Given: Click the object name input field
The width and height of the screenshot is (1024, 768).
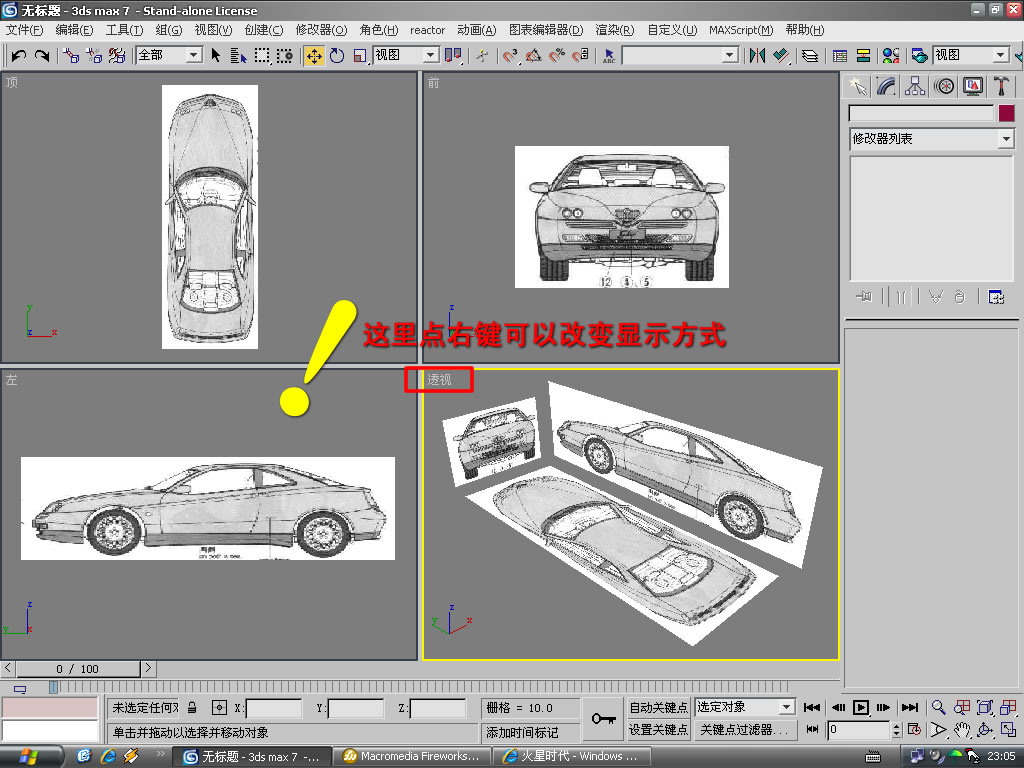Looking at the screenshot, I should click(921, 113).
